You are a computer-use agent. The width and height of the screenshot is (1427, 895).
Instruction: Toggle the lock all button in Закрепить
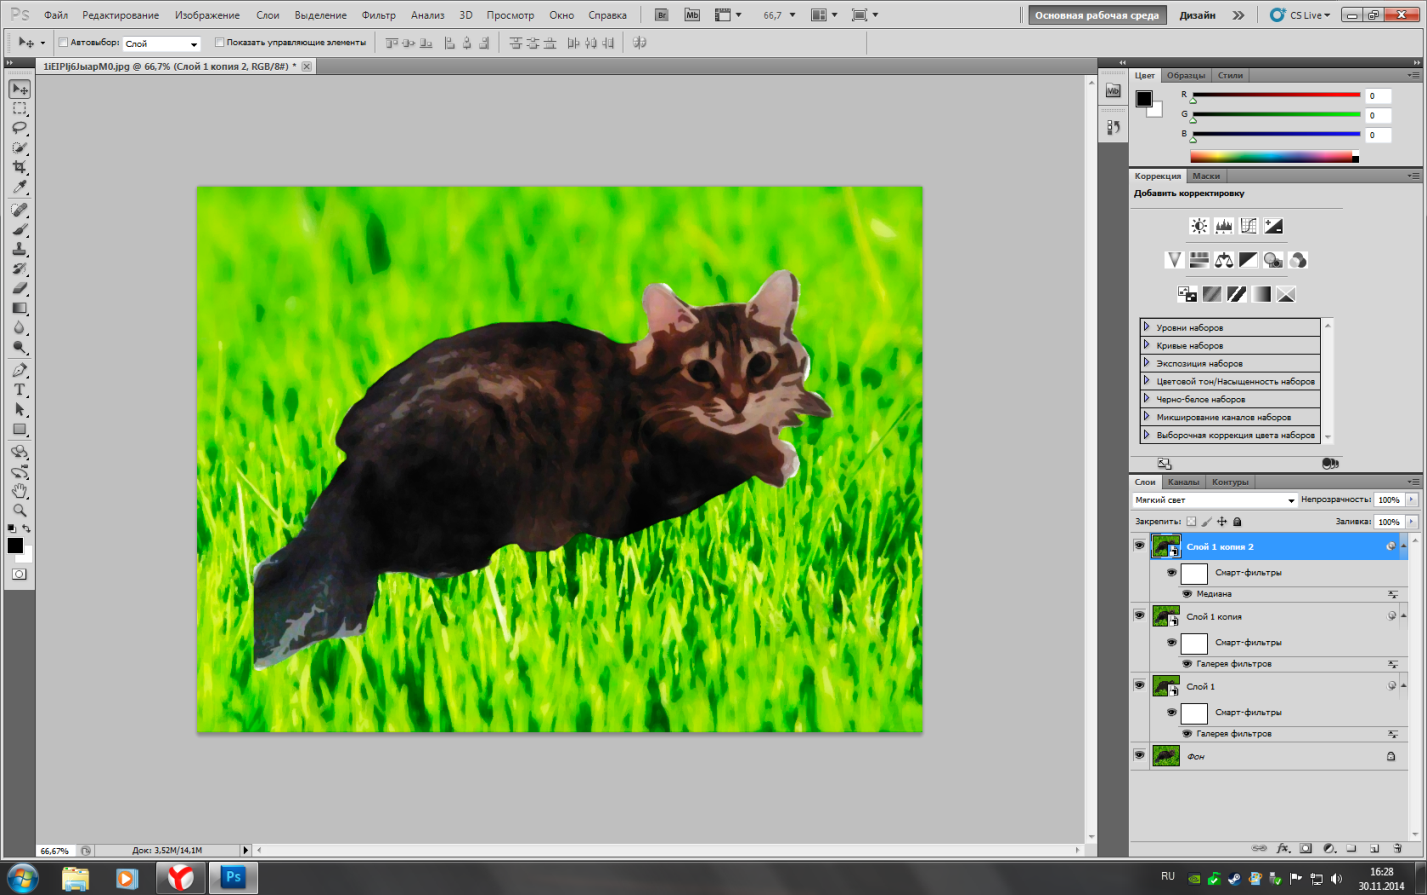tap(1237, 522)
